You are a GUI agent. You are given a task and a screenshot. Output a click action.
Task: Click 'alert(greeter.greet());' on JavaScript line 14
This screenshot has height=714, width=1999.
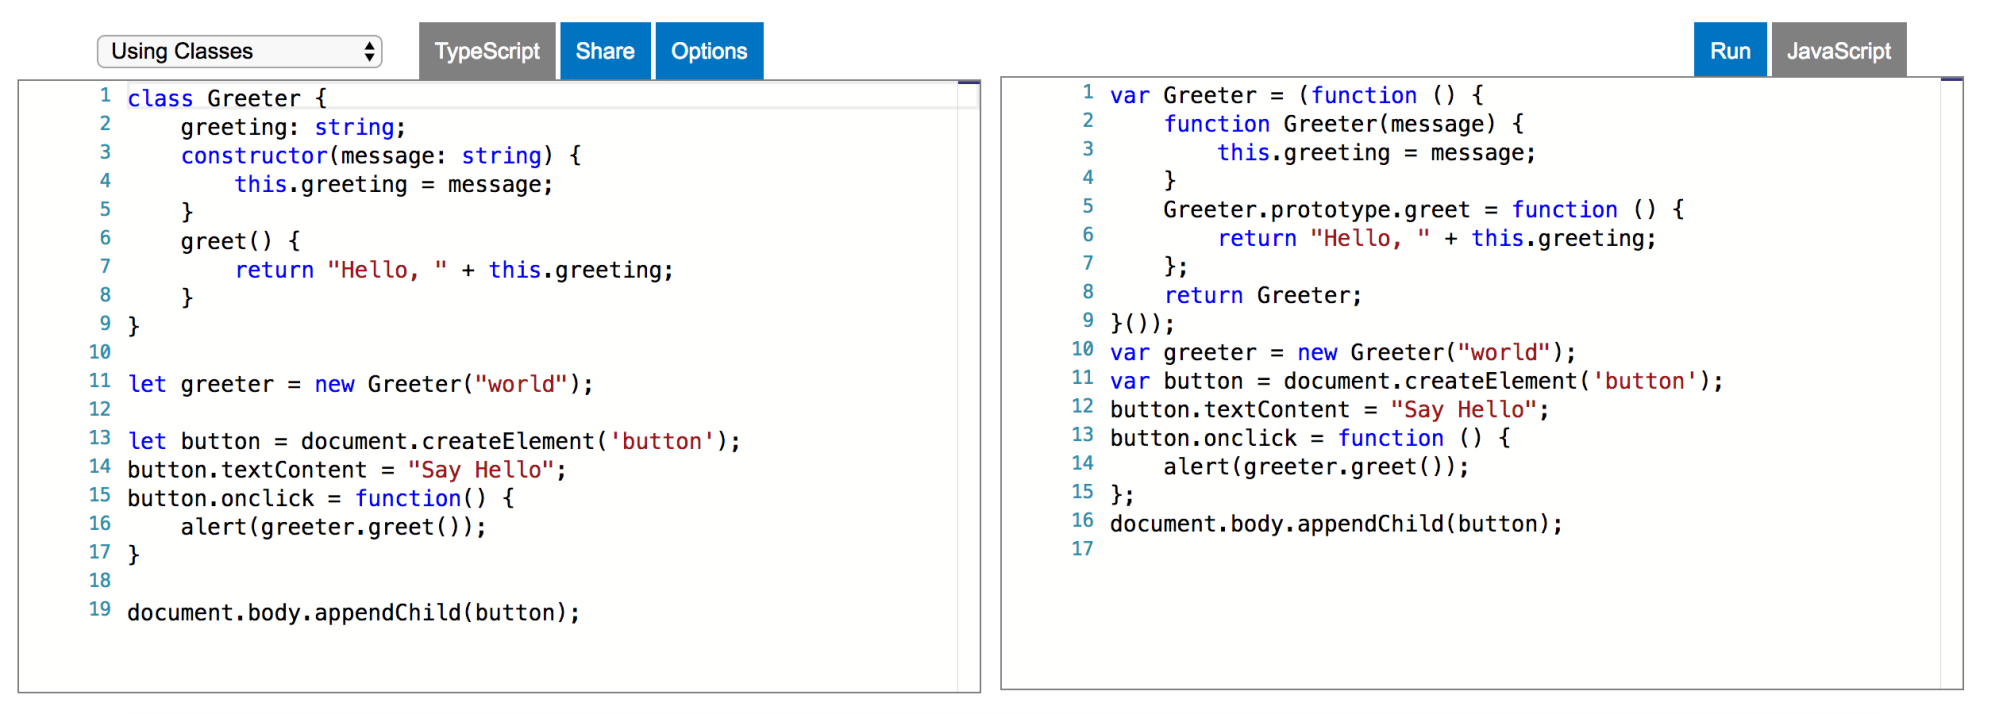click(1316, 467)
